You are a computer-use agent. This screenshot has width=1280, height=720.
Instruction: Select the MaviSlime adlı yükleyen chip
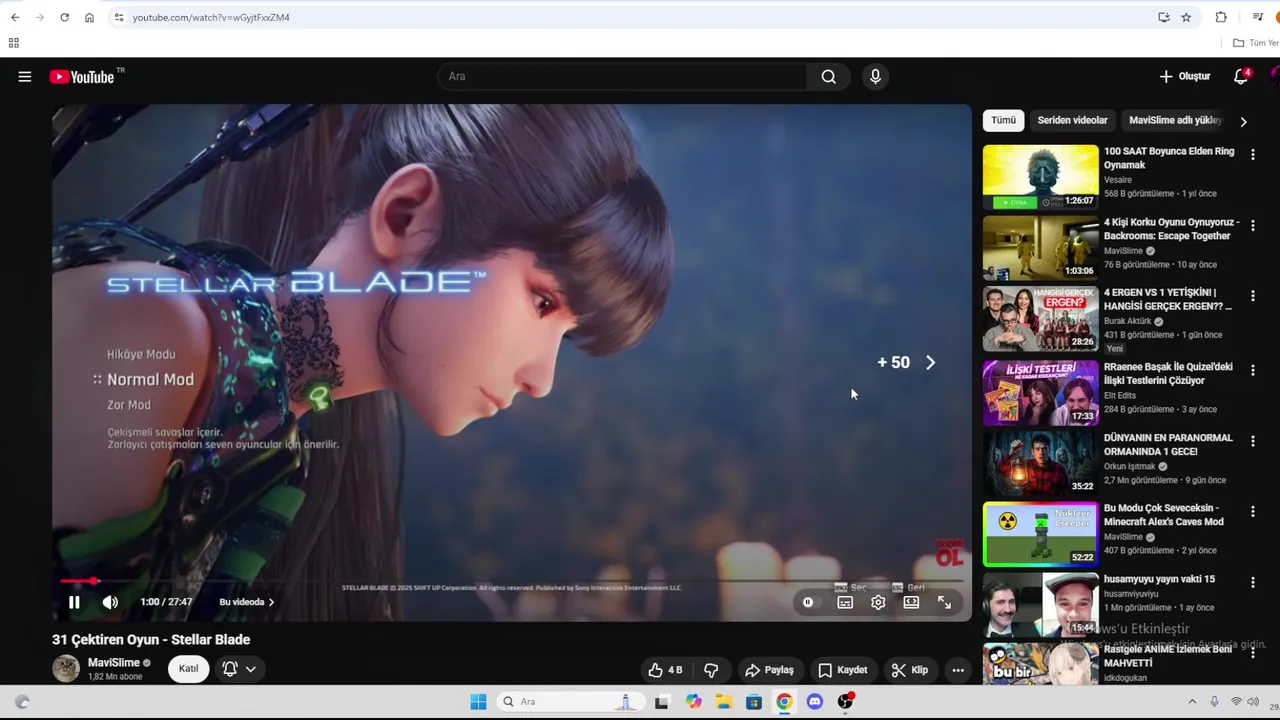1175,120
